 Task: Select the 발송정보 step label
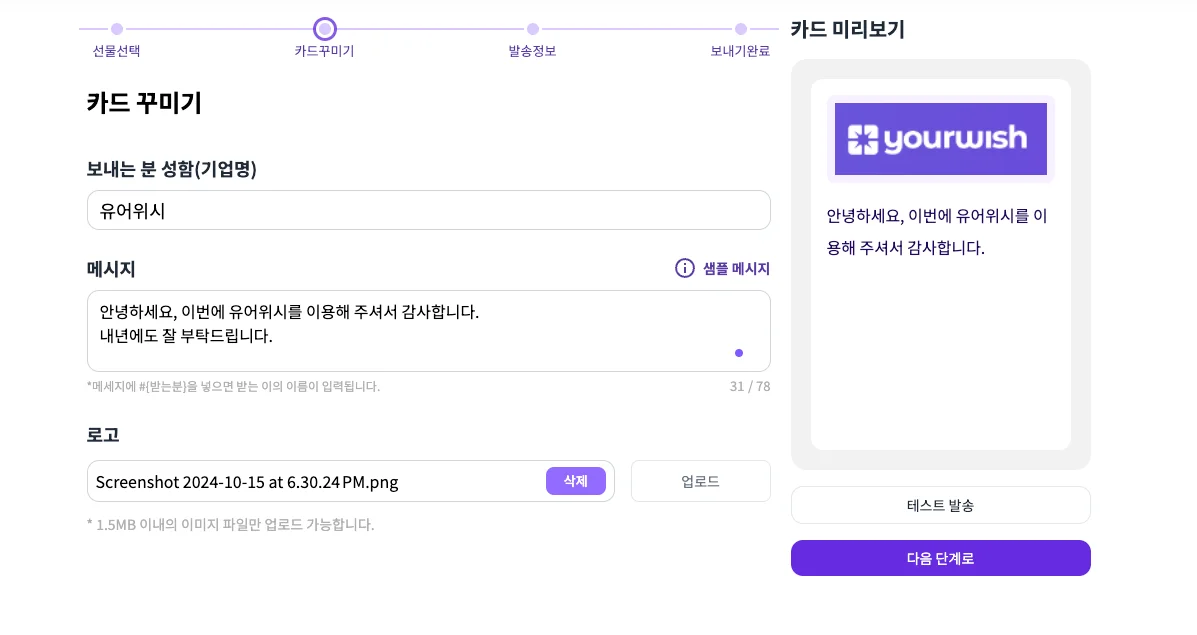531,51
